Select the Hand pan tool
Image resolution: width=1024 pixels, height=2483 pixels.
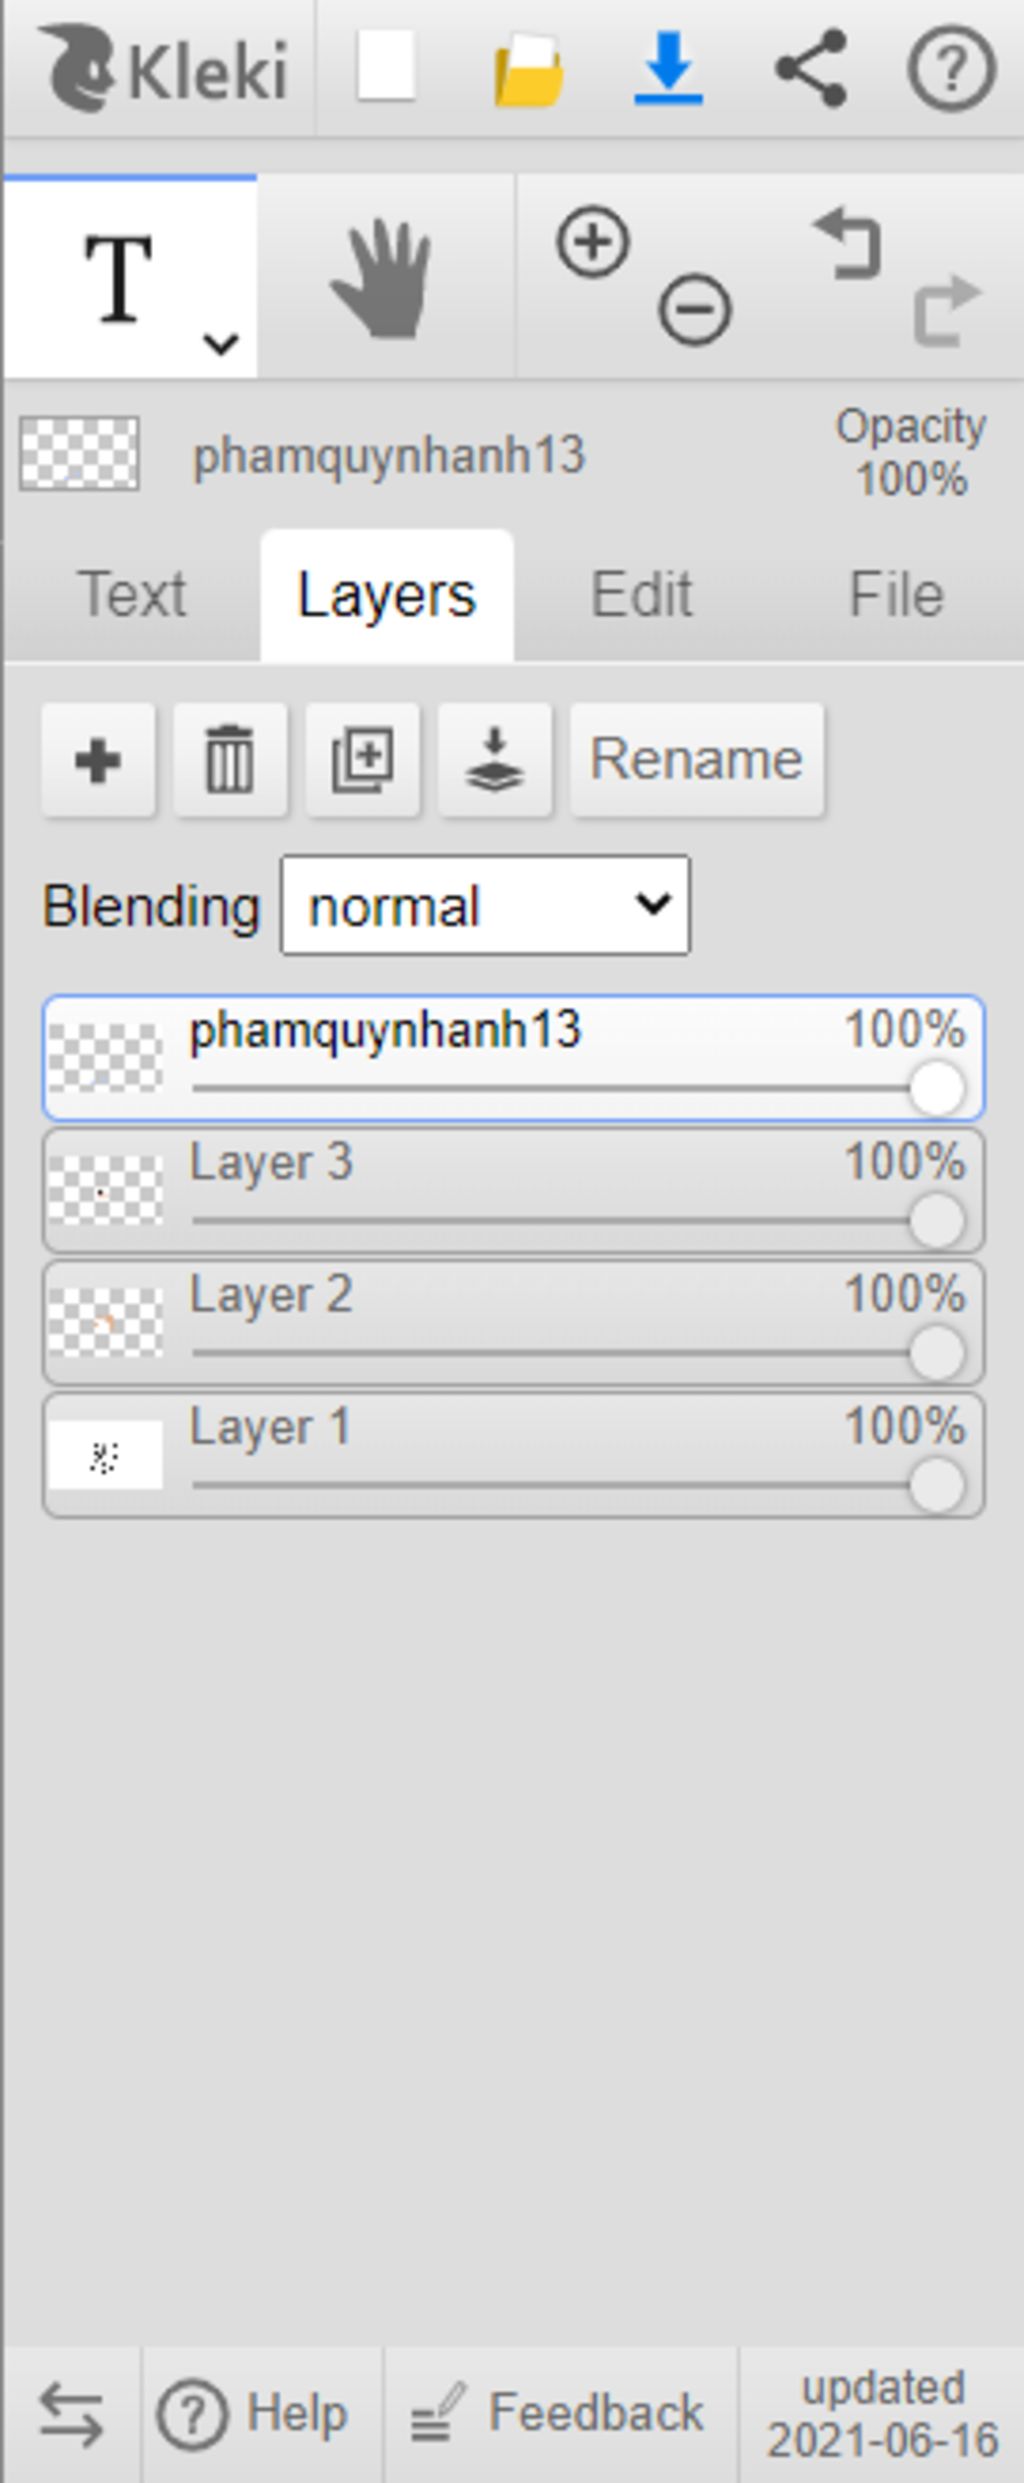click(385, 279)
